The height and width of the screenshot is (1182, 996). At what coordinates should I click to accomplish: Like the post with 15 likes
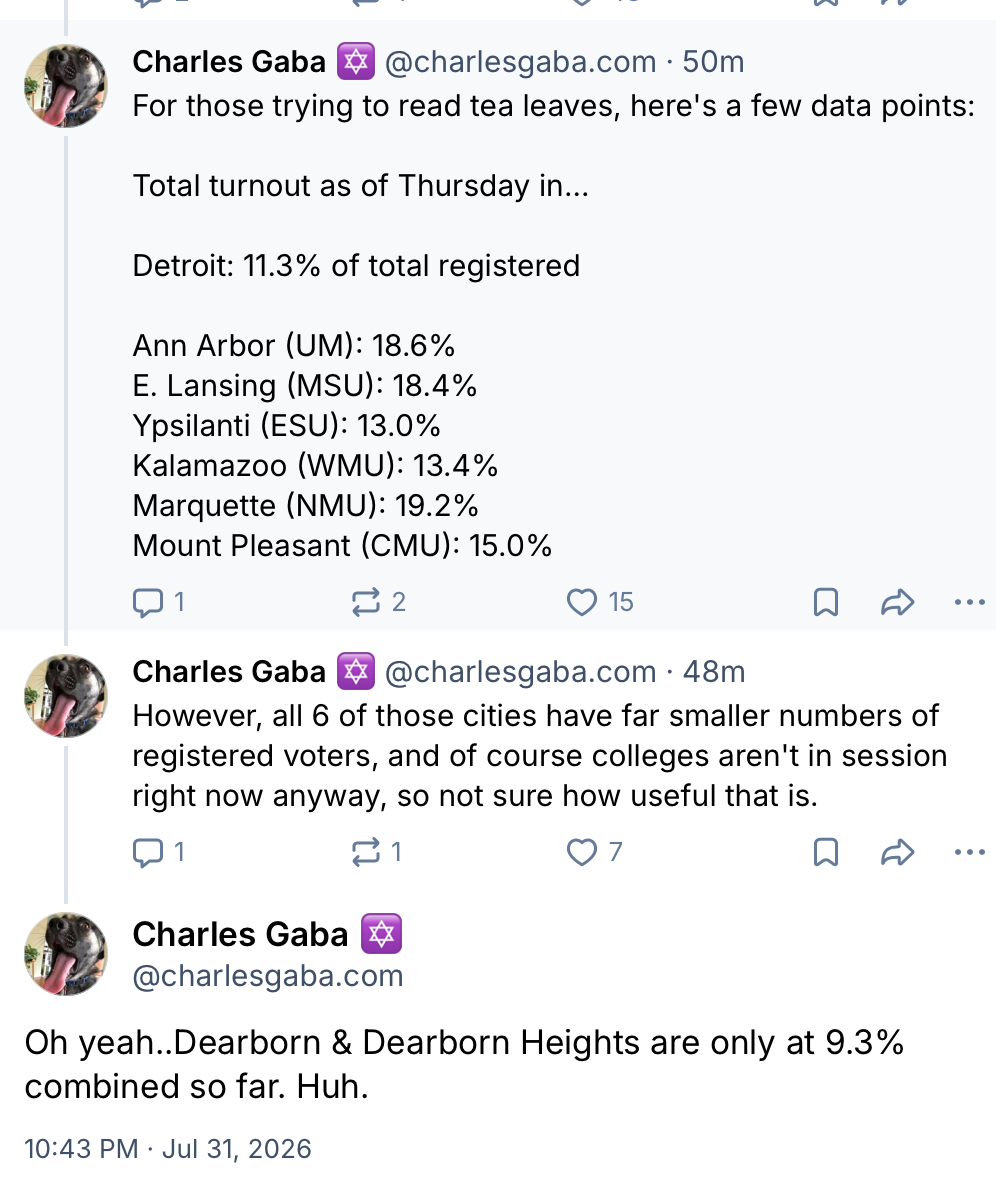point(599,602)
